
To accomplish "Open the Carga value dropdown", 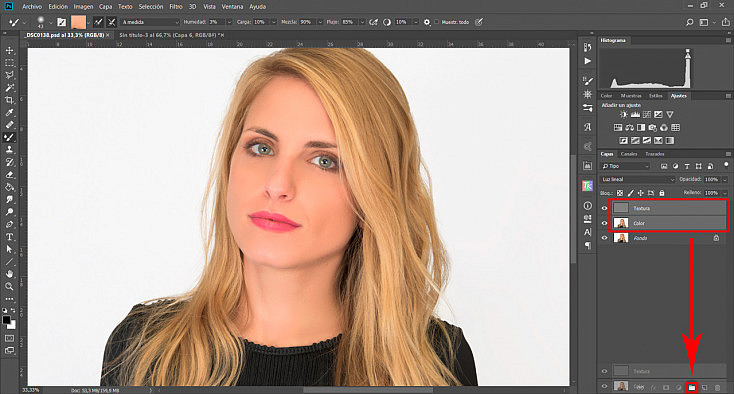I will tap(274, 22).
